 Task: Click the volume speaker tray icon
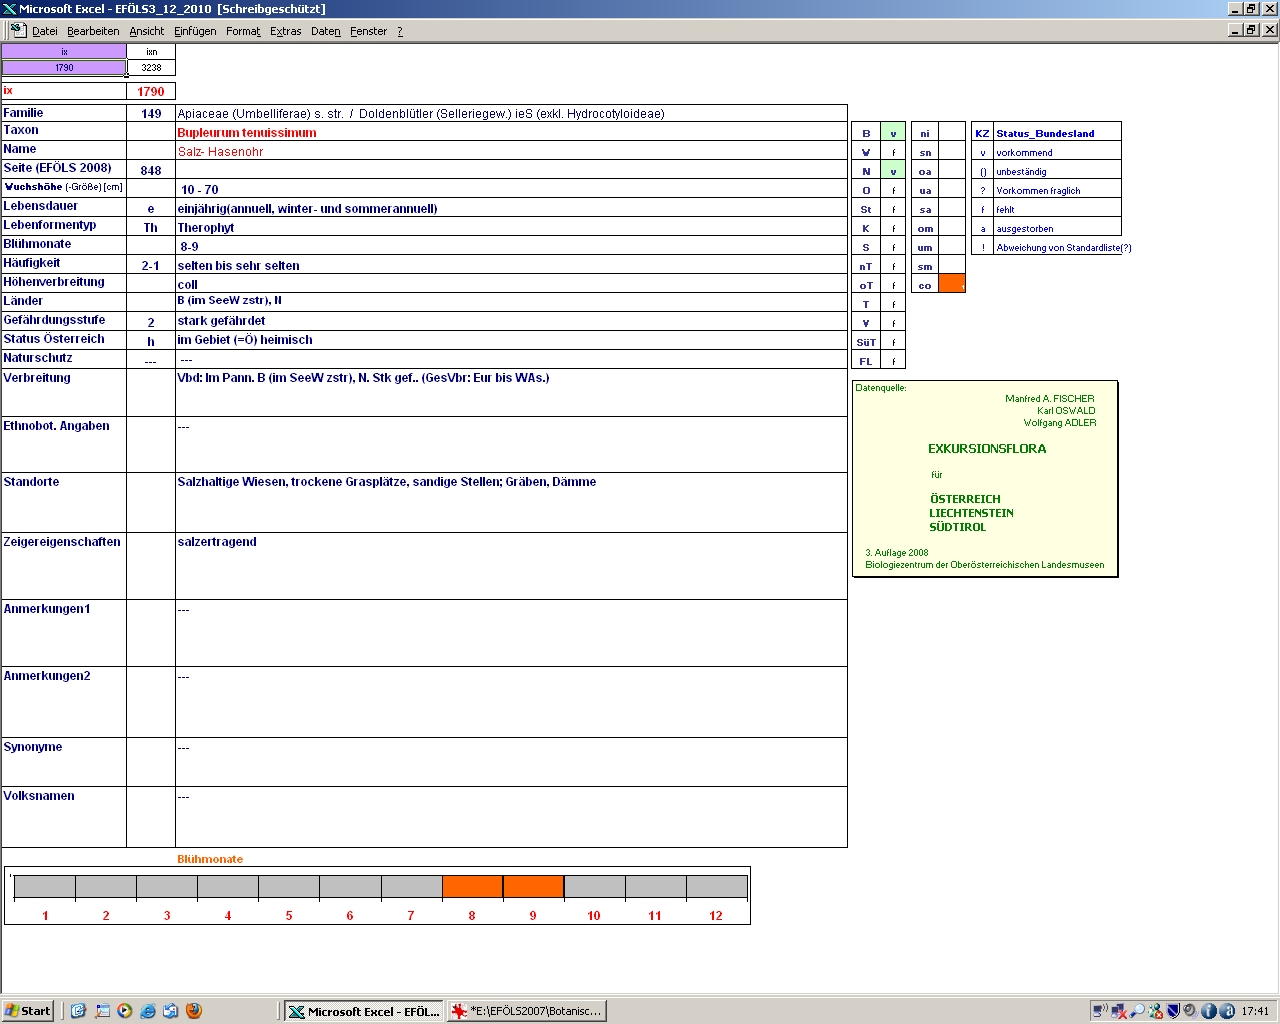[1191, 1011]
